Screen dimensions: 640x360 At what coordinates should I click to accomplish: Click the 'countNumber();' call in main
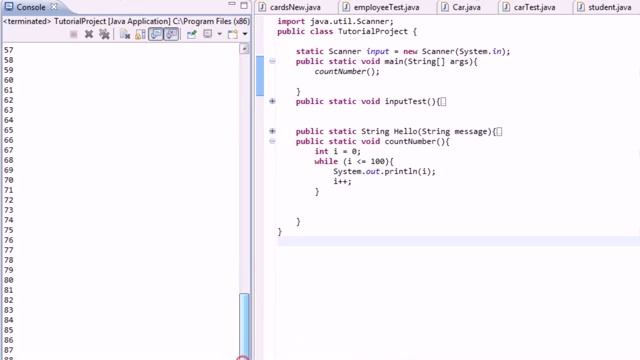click(x=347, y=71)
